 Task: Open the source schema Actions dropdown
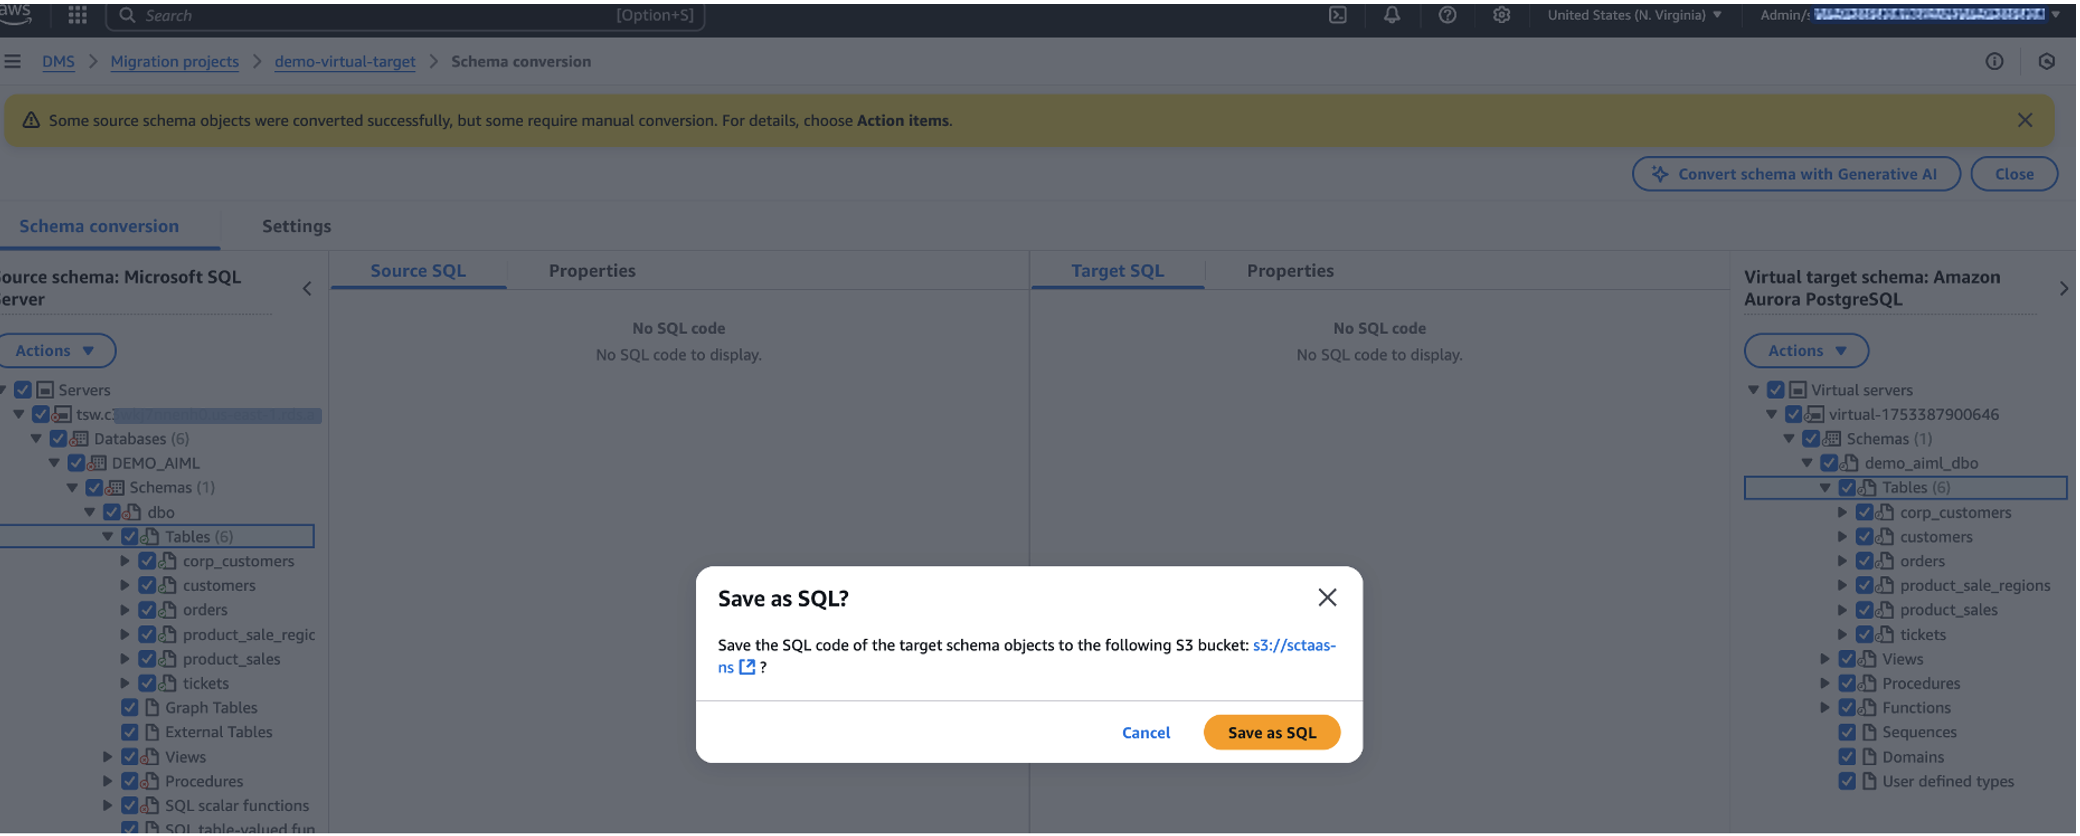point(55,350)
